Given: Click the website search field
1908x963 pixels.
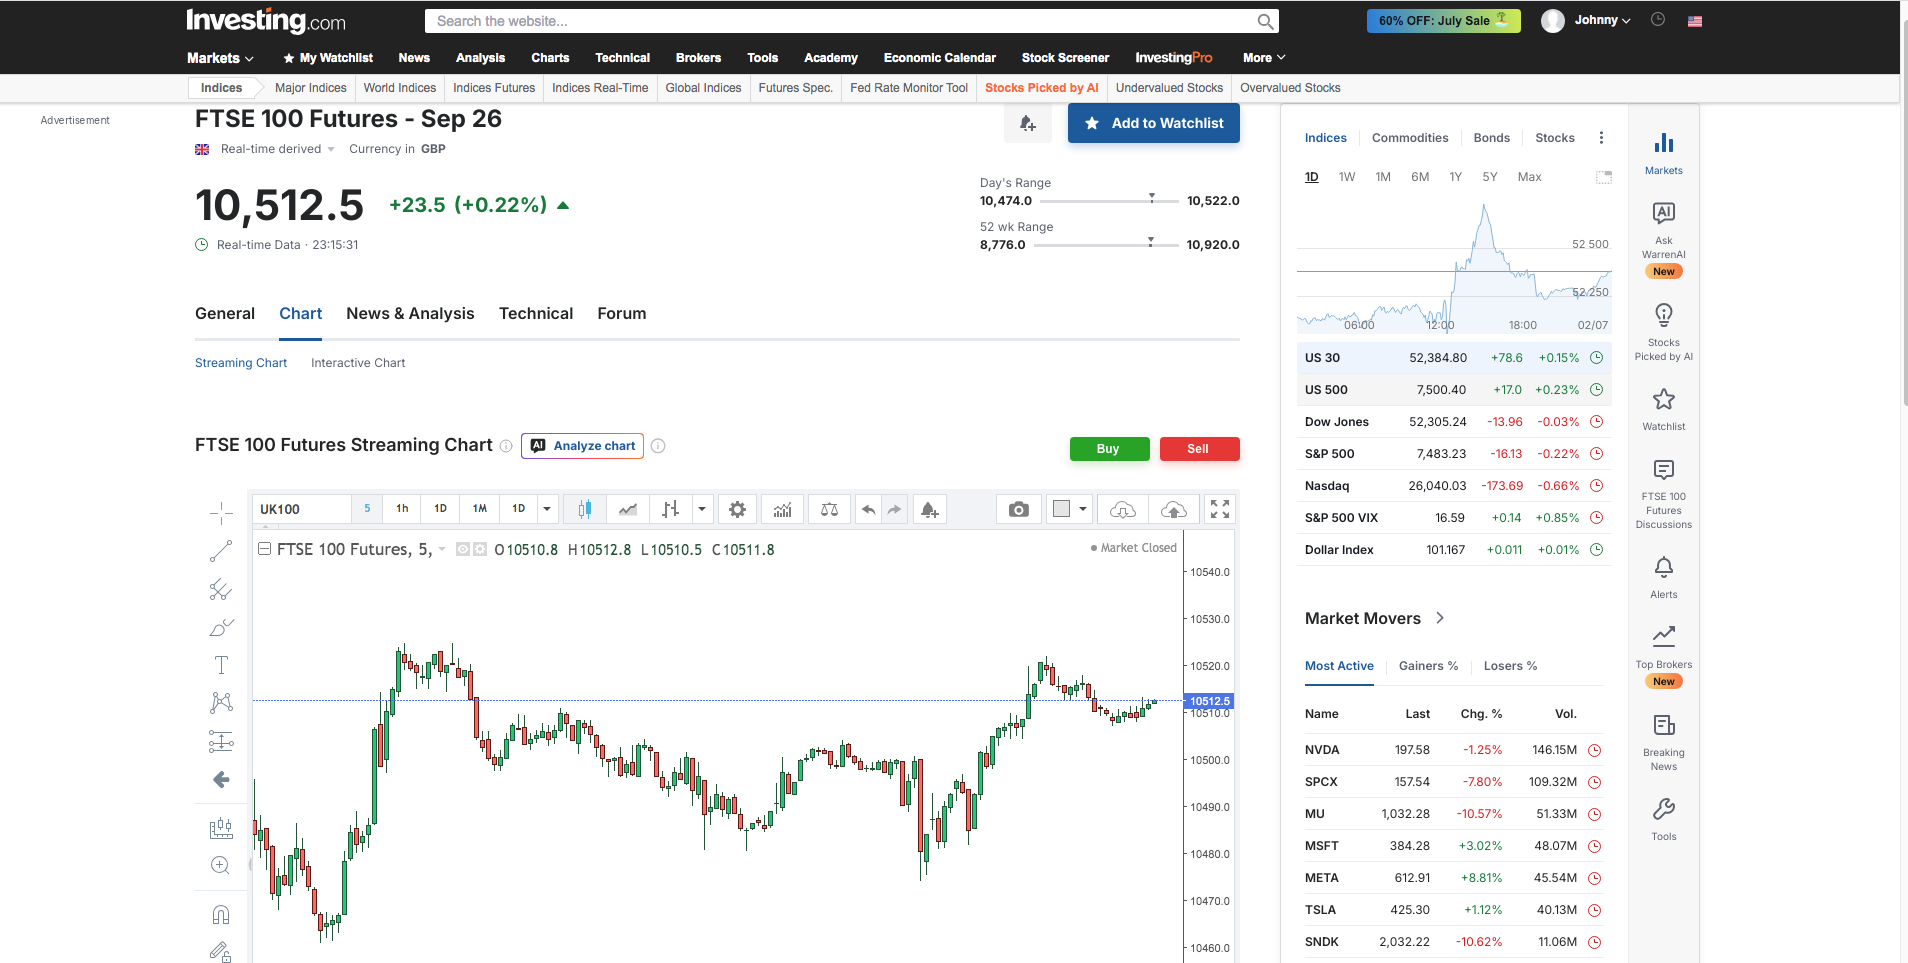Looking at the screenshot, I should click(851, 21).
